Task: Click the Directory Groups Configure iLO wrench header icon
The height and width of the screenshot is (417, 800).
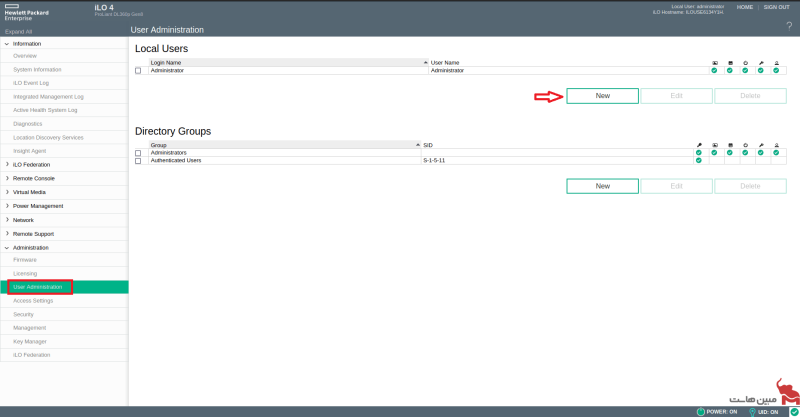Action: (x=761, y=145)
